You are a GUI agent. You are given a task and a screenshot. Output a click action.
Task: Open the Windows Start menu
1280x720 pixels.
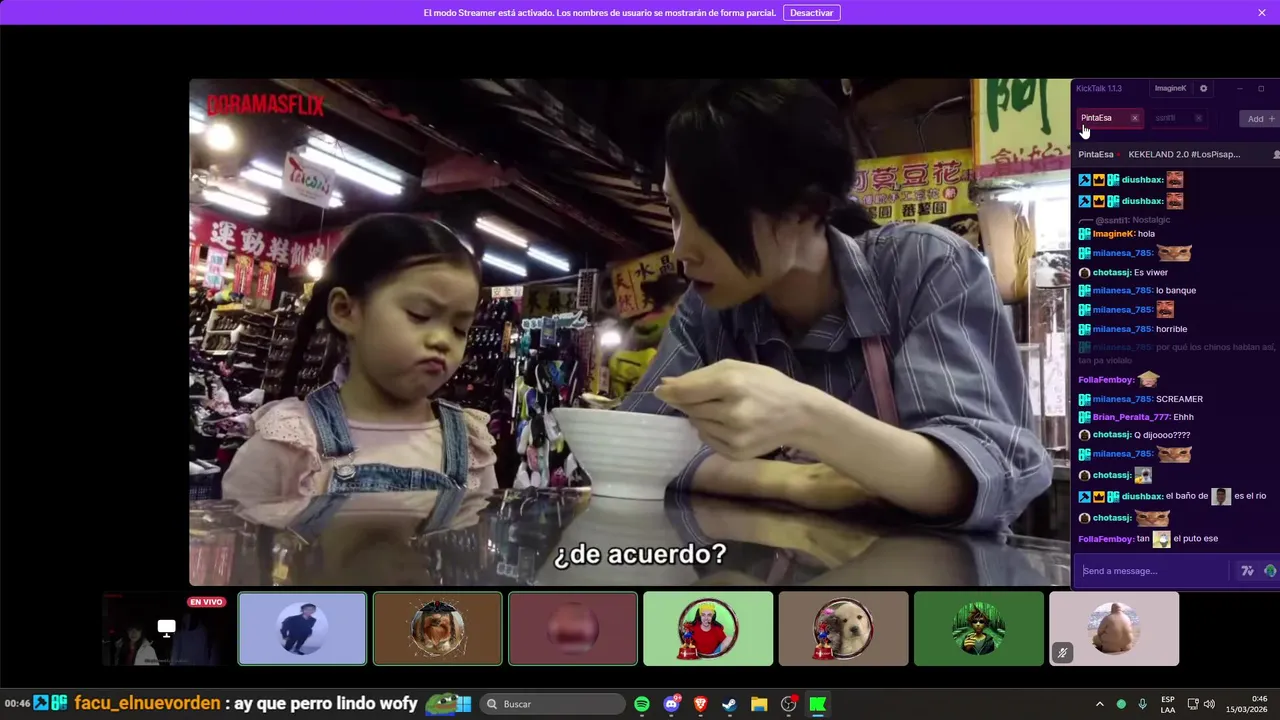click(463, 704)
